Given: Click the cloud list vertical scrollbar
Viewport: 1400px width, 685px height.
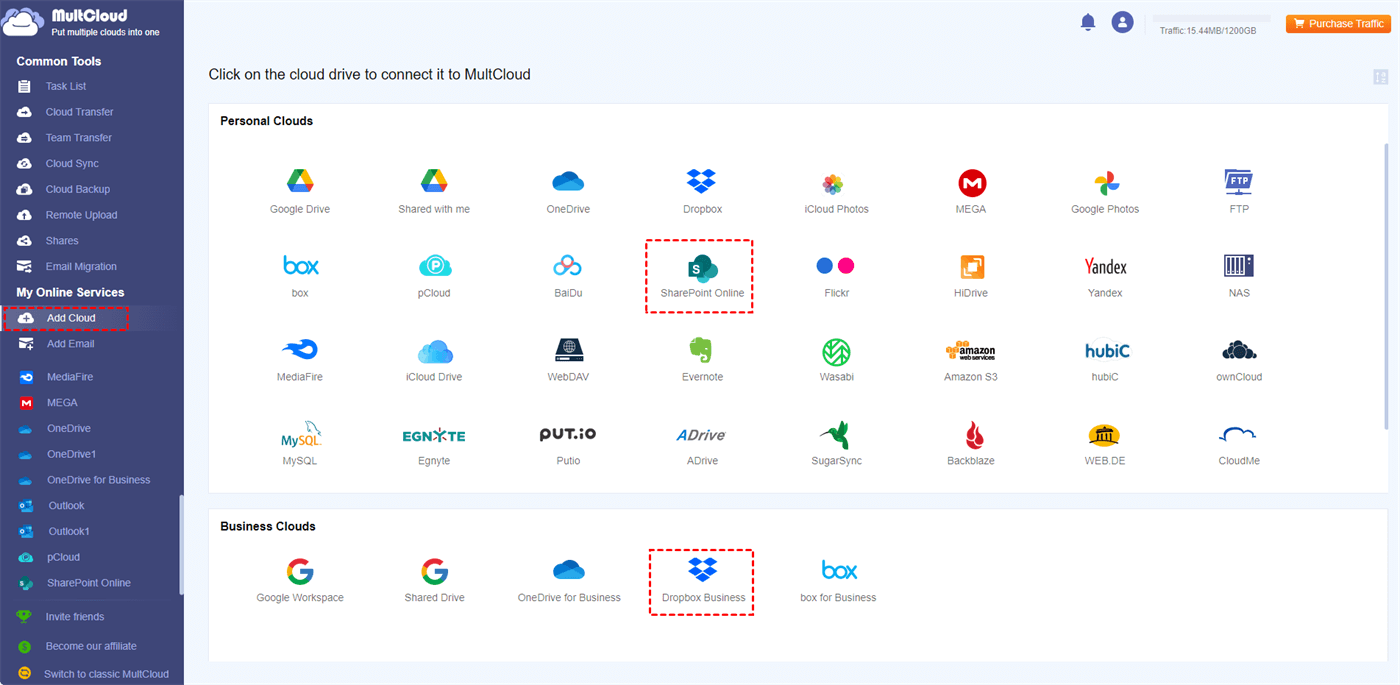Looking at the screenshot, I should pyautogui.click(x=1385, y=288).
